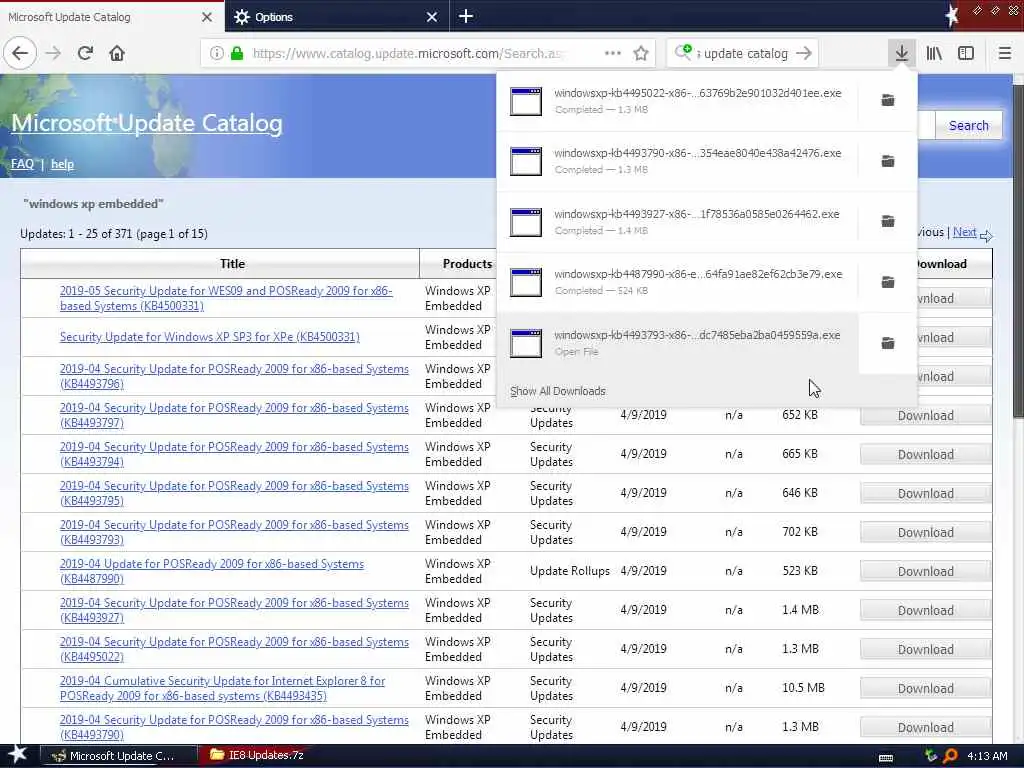Image resolution: width=1024 pixels, height=768 pixels.
Task: Go to Next results page
Action: (965, 232)
